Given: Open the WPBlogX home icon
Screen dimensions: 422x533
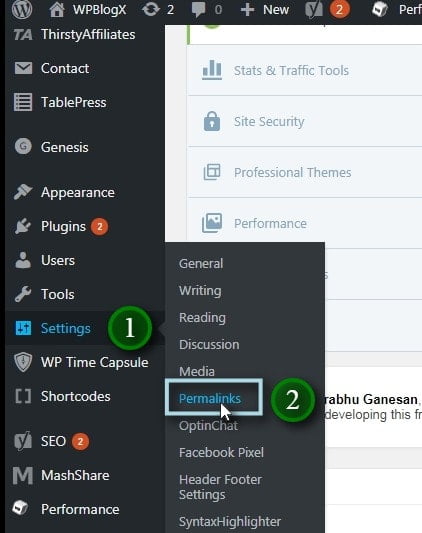Looking at the screenshot, I should tap(57, 10).
